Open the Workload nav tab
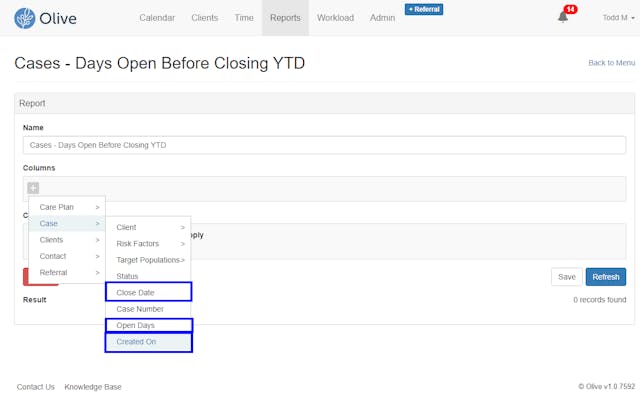 335,18
